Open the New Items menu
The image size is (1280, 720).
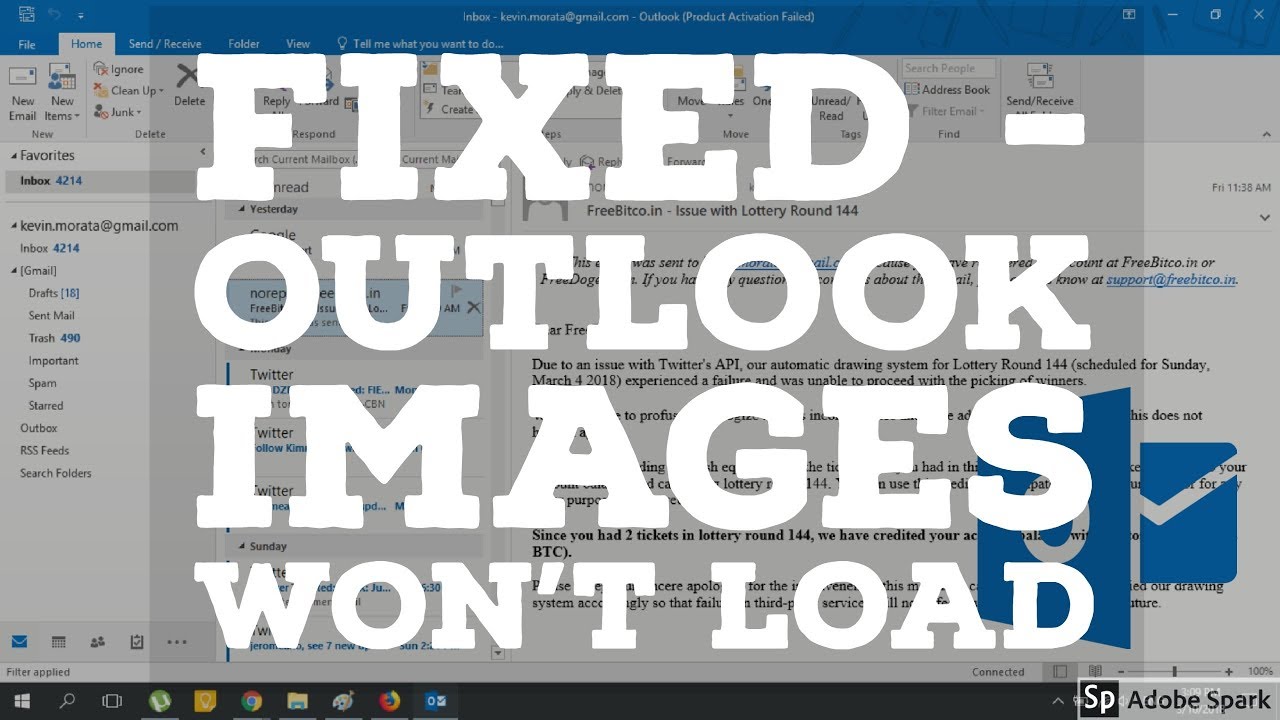coord(62,94)
